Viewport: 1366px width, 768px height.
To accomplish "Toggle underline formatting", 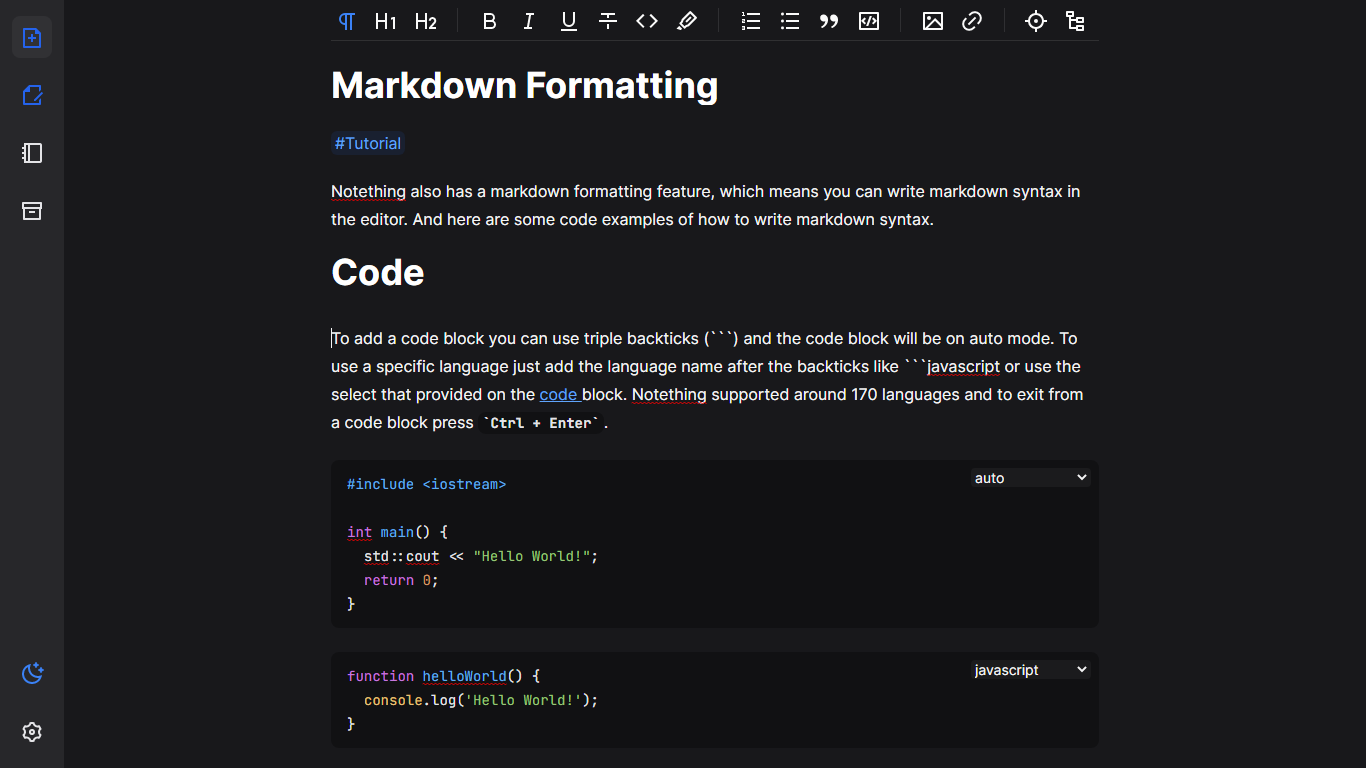I will point(568,21).
